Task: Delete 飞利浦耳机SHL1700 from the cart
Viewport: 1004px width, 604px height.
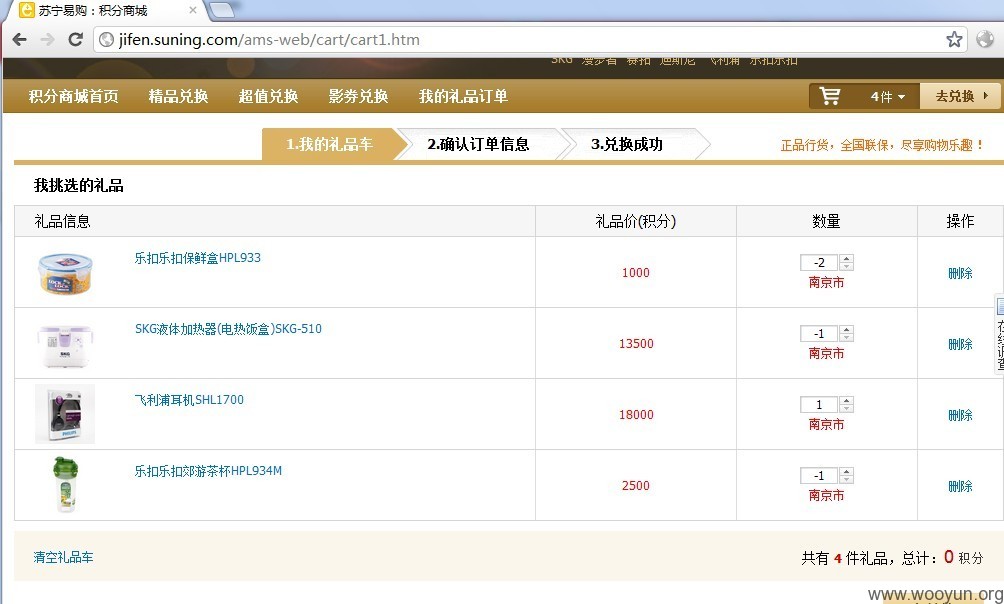Action: click(x=960, y=416)
